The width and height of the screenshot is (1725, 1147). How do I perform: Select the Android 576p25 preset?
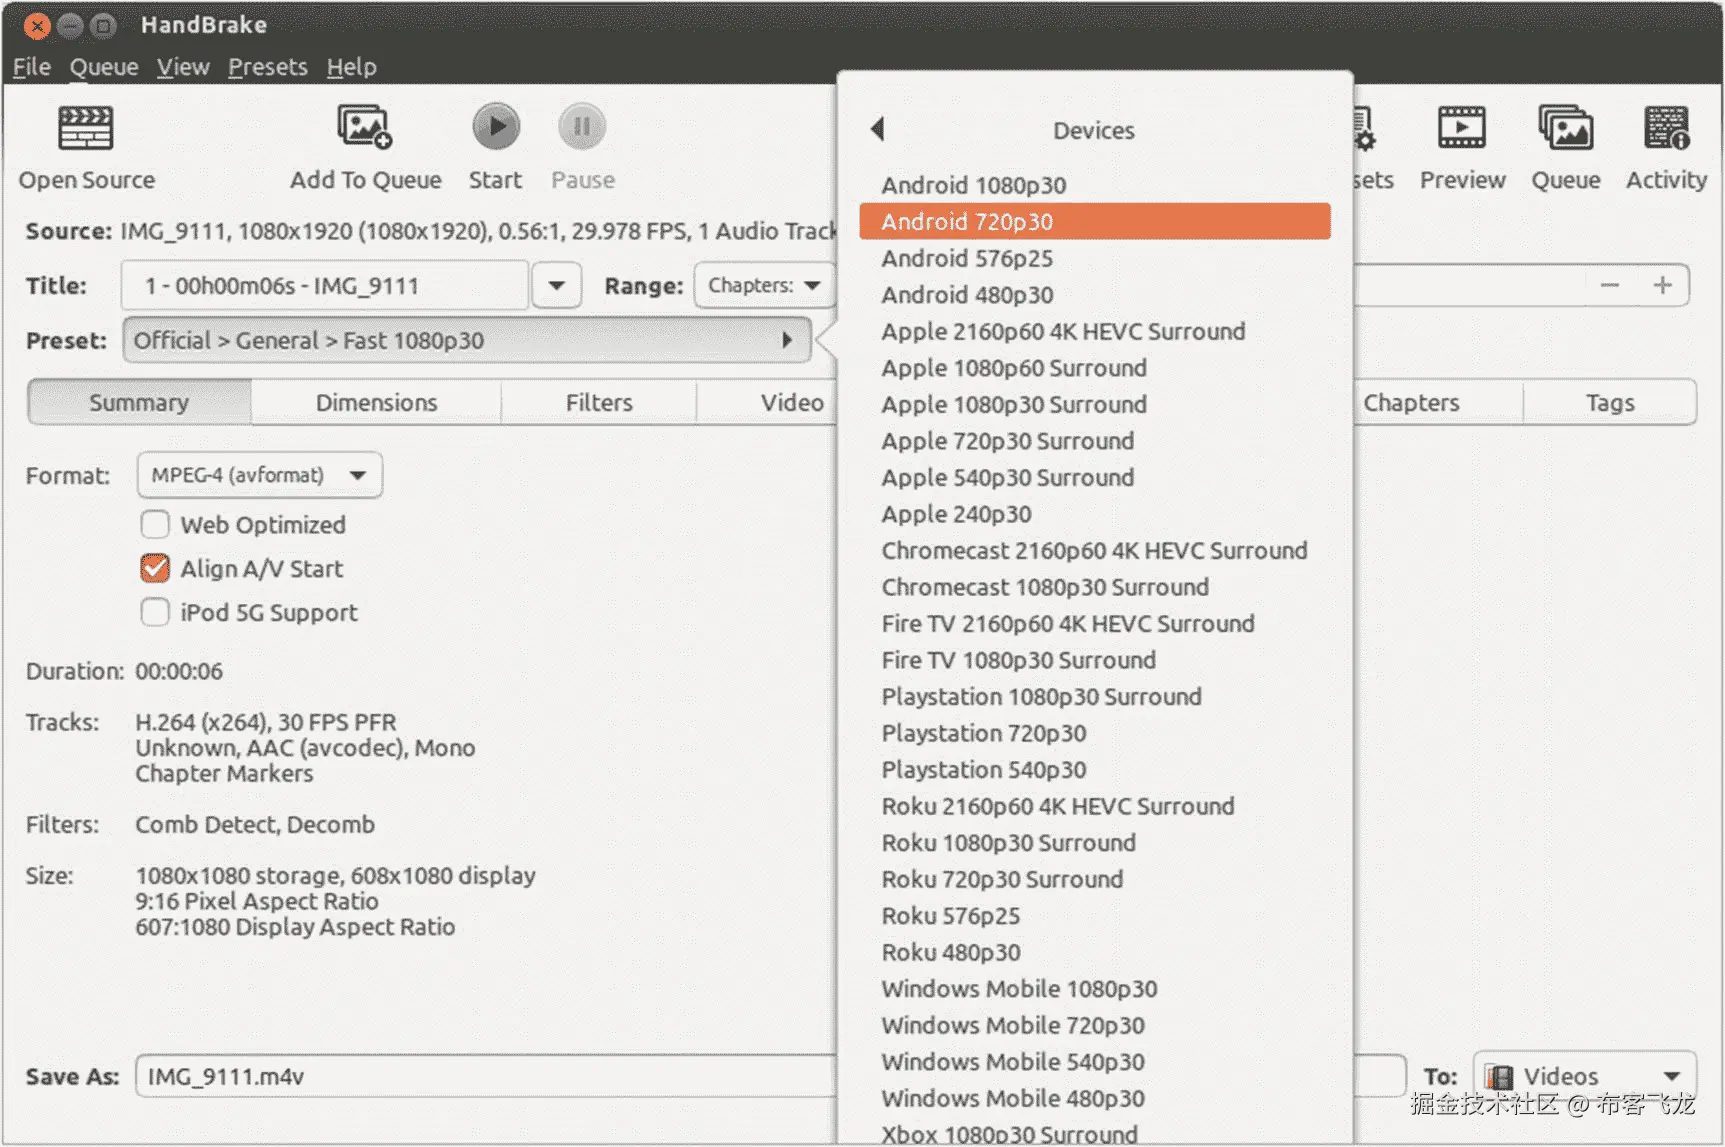pos(1095,258)
